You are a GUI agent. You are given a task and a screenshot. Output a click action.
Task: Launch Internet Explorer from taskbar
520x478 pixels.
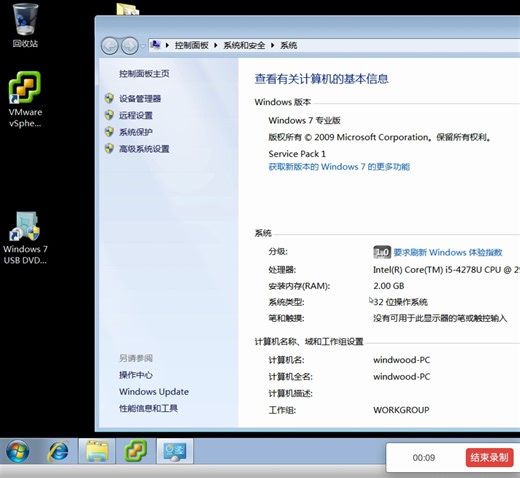[58, 451]
